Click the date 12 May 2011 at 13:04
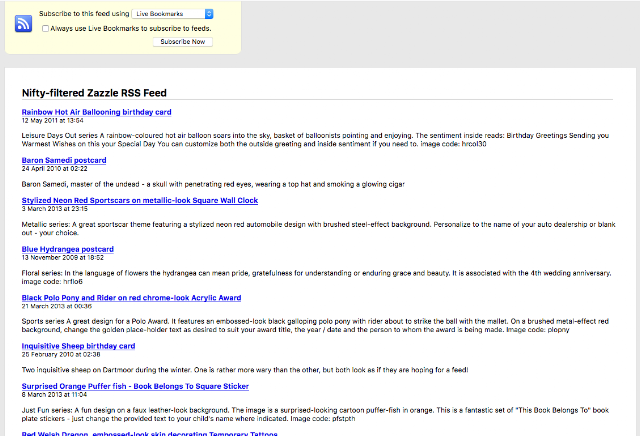The height and width of the screenshot is (436, 640). coord(52,120)
